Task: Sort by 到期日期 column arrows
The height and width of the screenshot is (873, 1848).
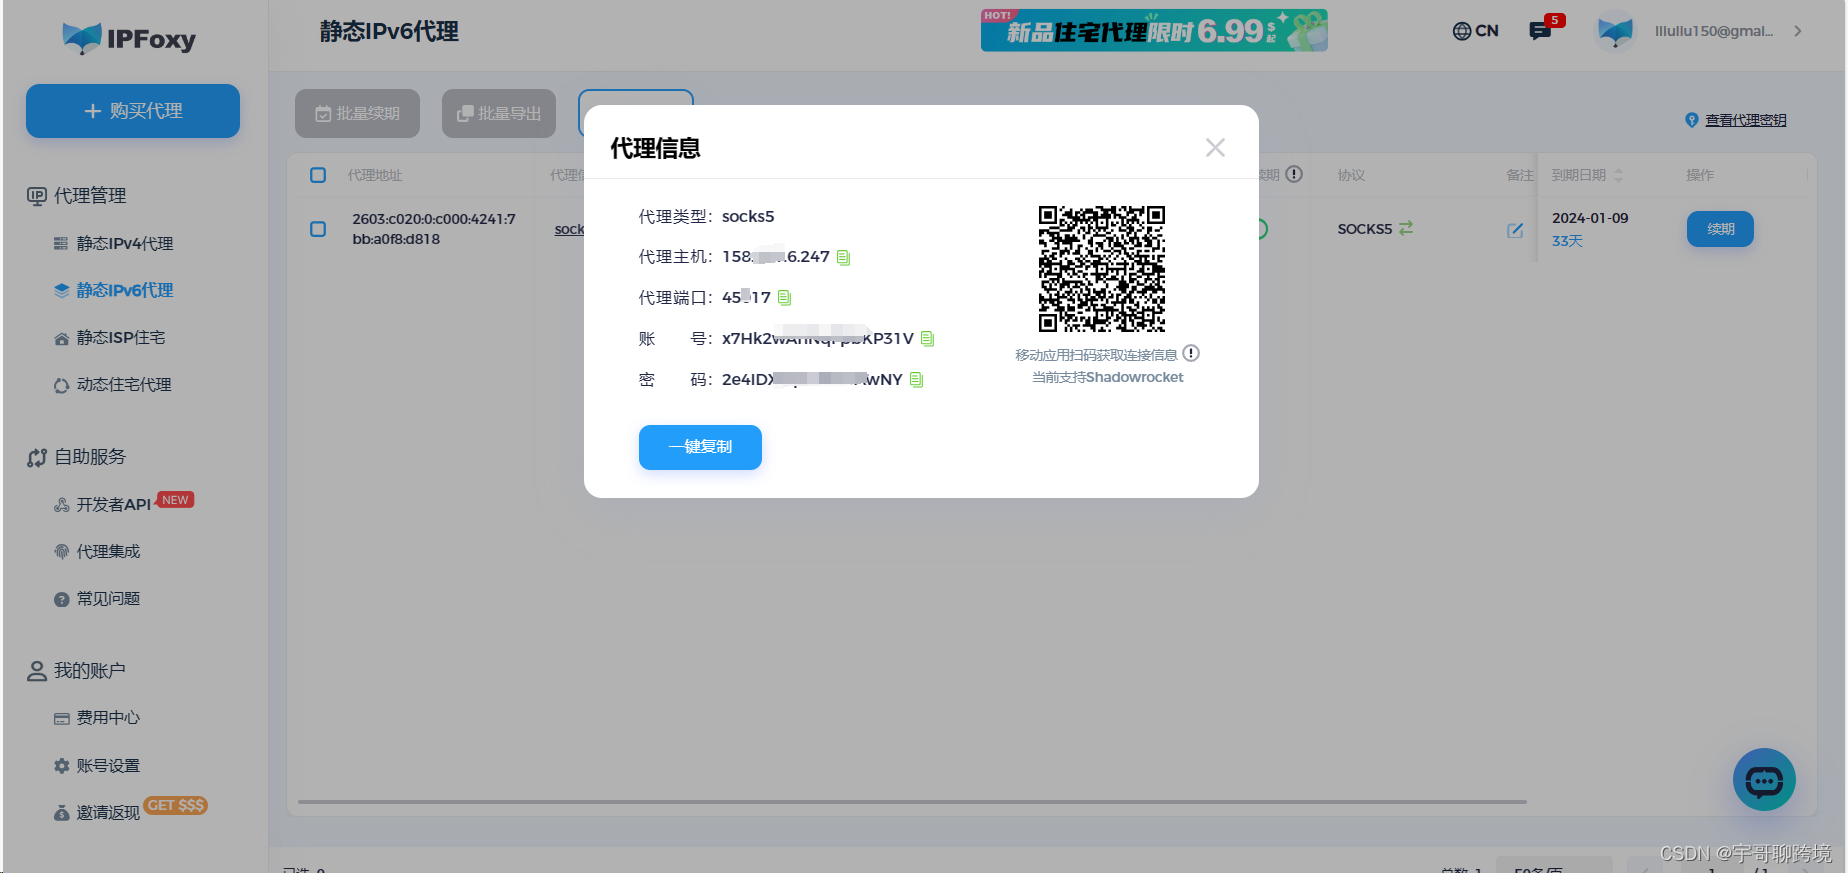Action: coord(1618,175)
